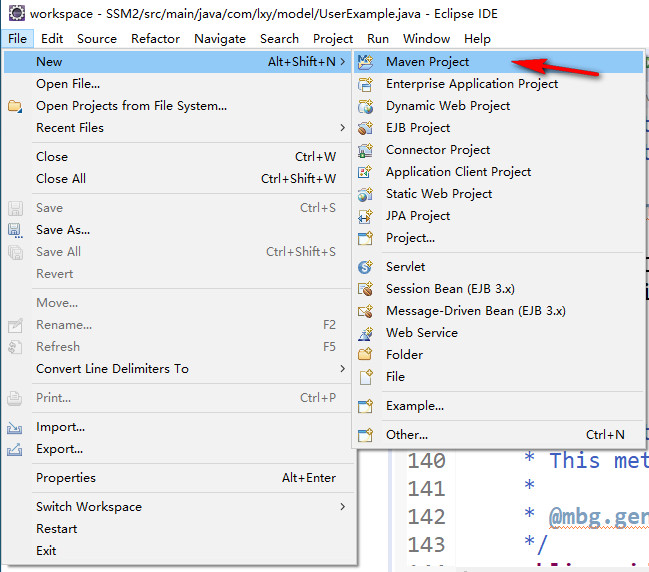Click line number 142 in editor
This screenshot has width=649, height=572.
[x=426, y=517]
